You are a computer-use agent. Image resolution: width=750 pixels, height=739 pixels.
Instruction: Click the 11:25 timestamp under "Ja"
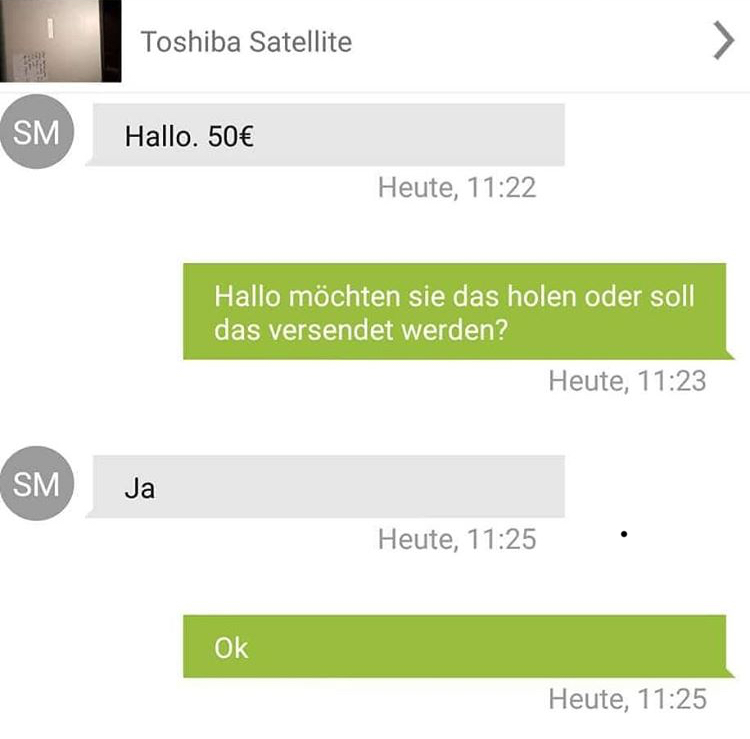coord(457,539)
